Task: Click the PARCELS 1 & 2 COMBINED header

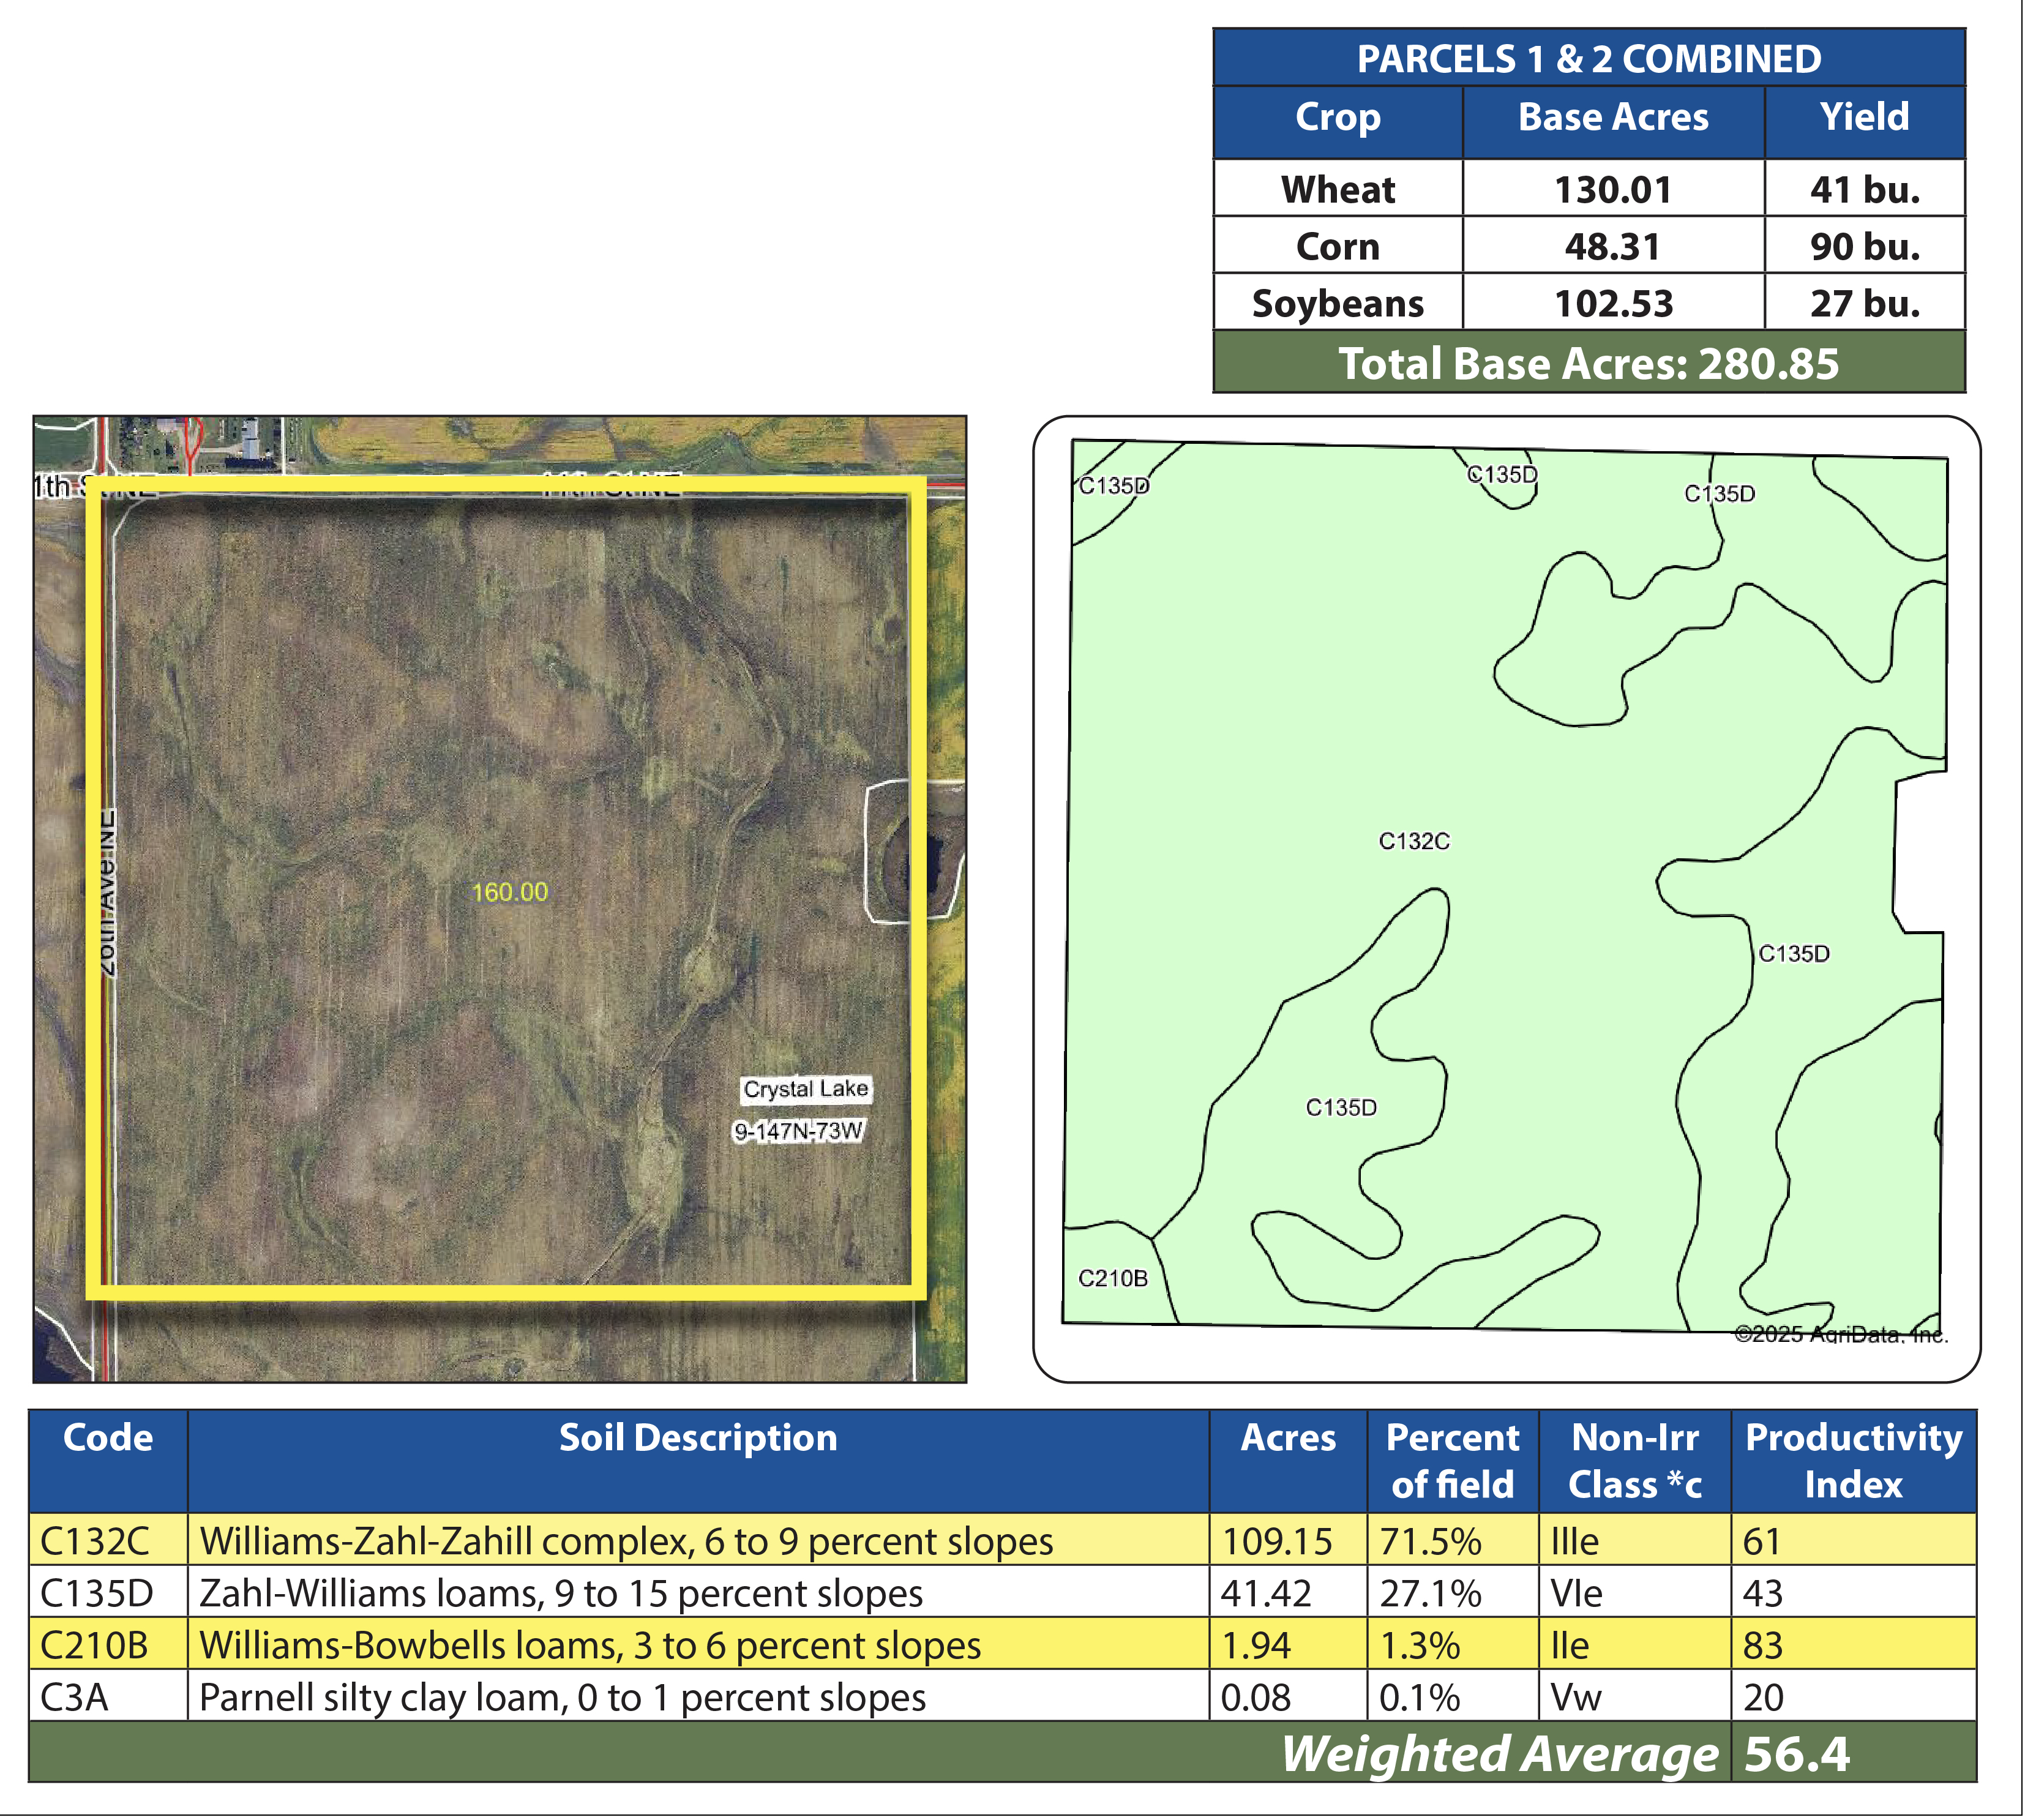Action: pos(1588,59)
